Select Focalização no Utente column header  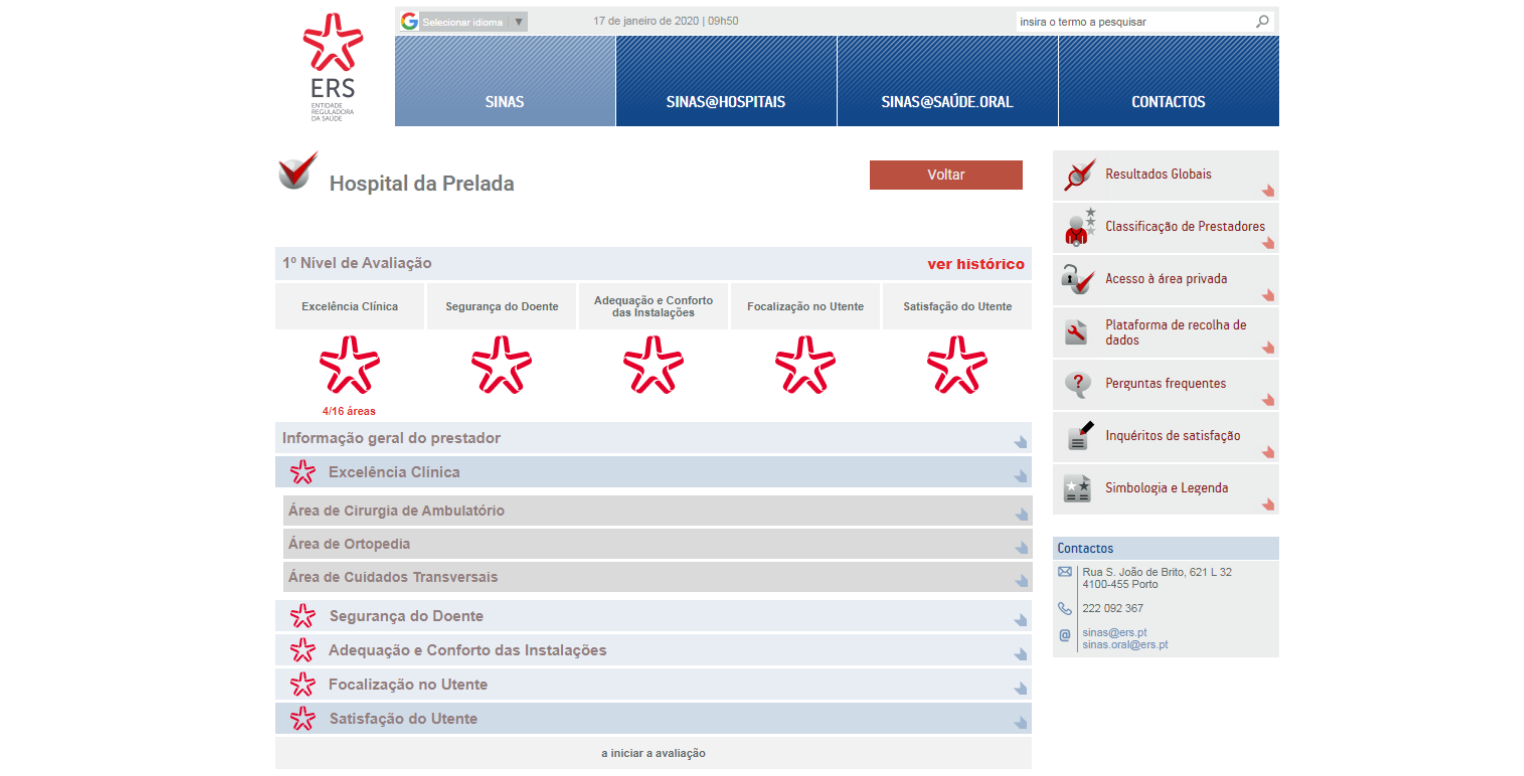805,306
